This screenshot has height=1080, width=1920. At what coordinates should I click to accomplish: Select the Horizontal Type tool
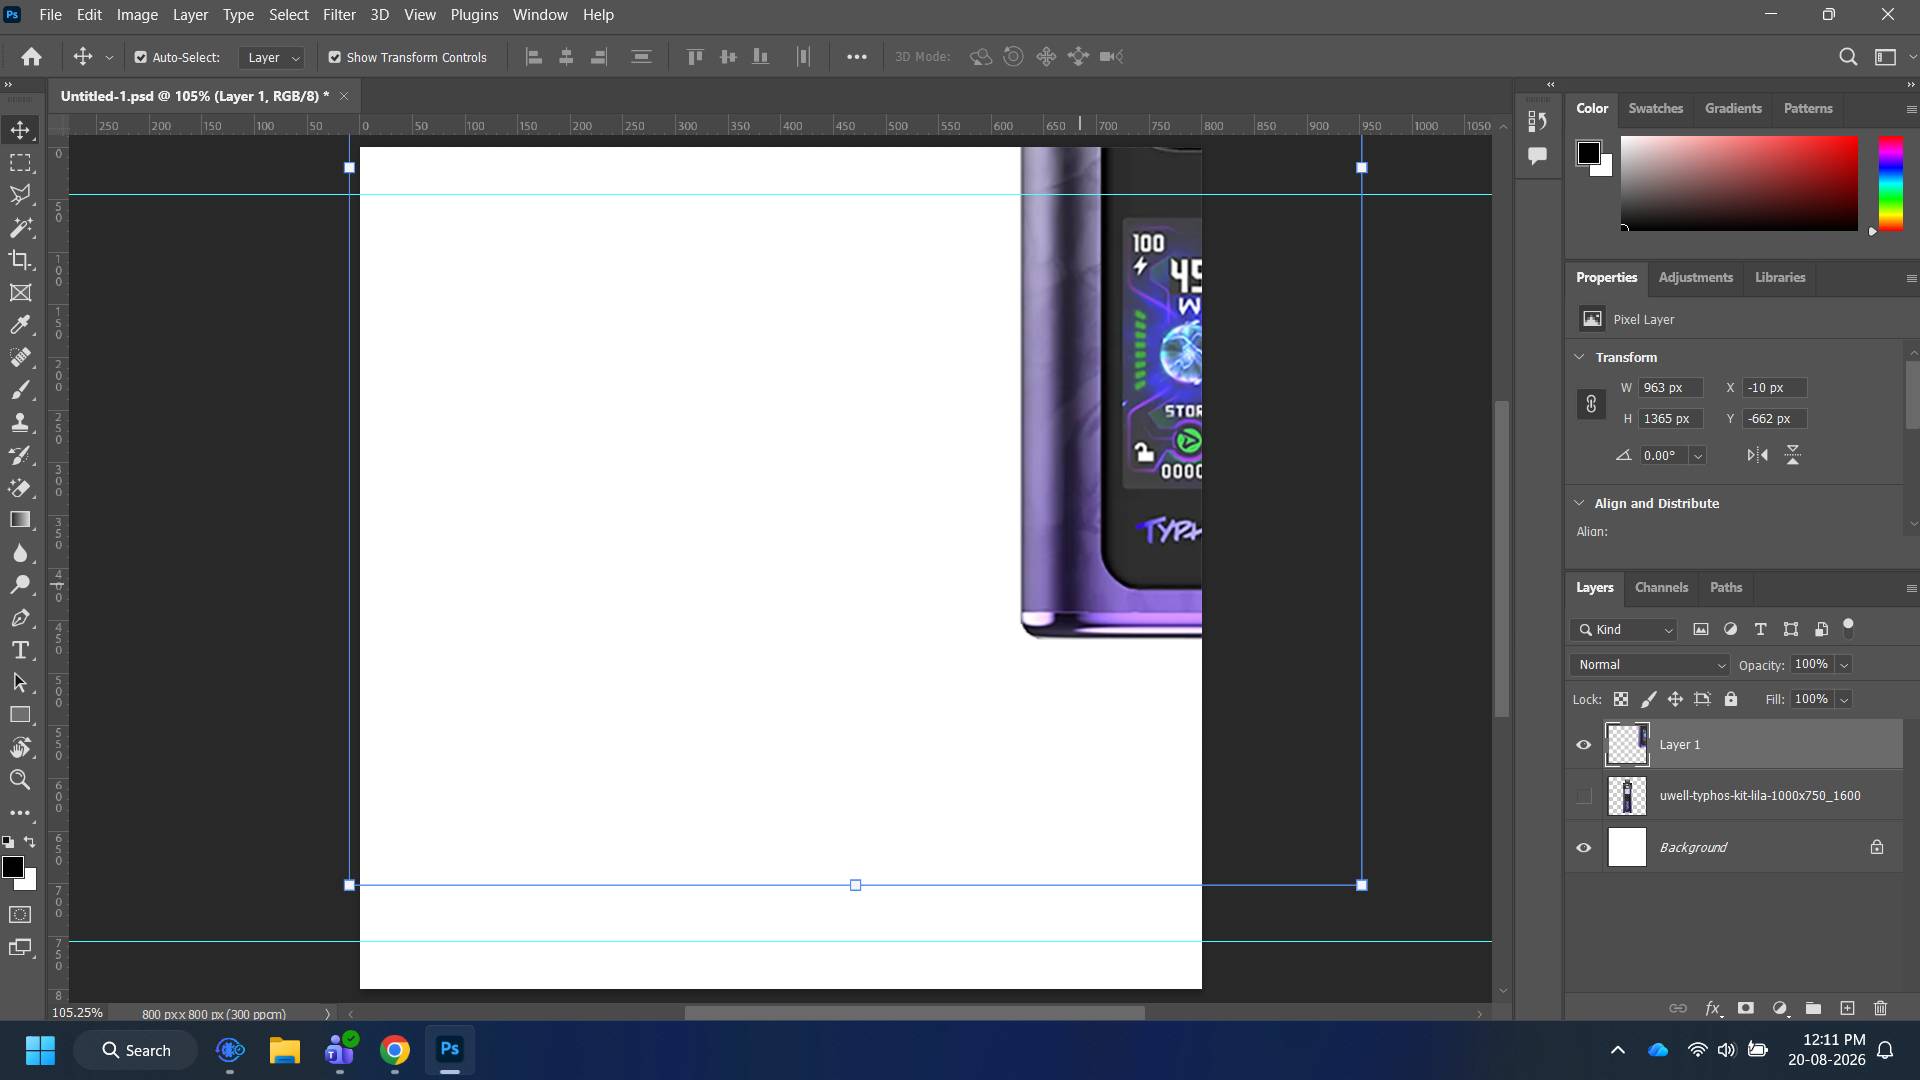pos(20,650)
